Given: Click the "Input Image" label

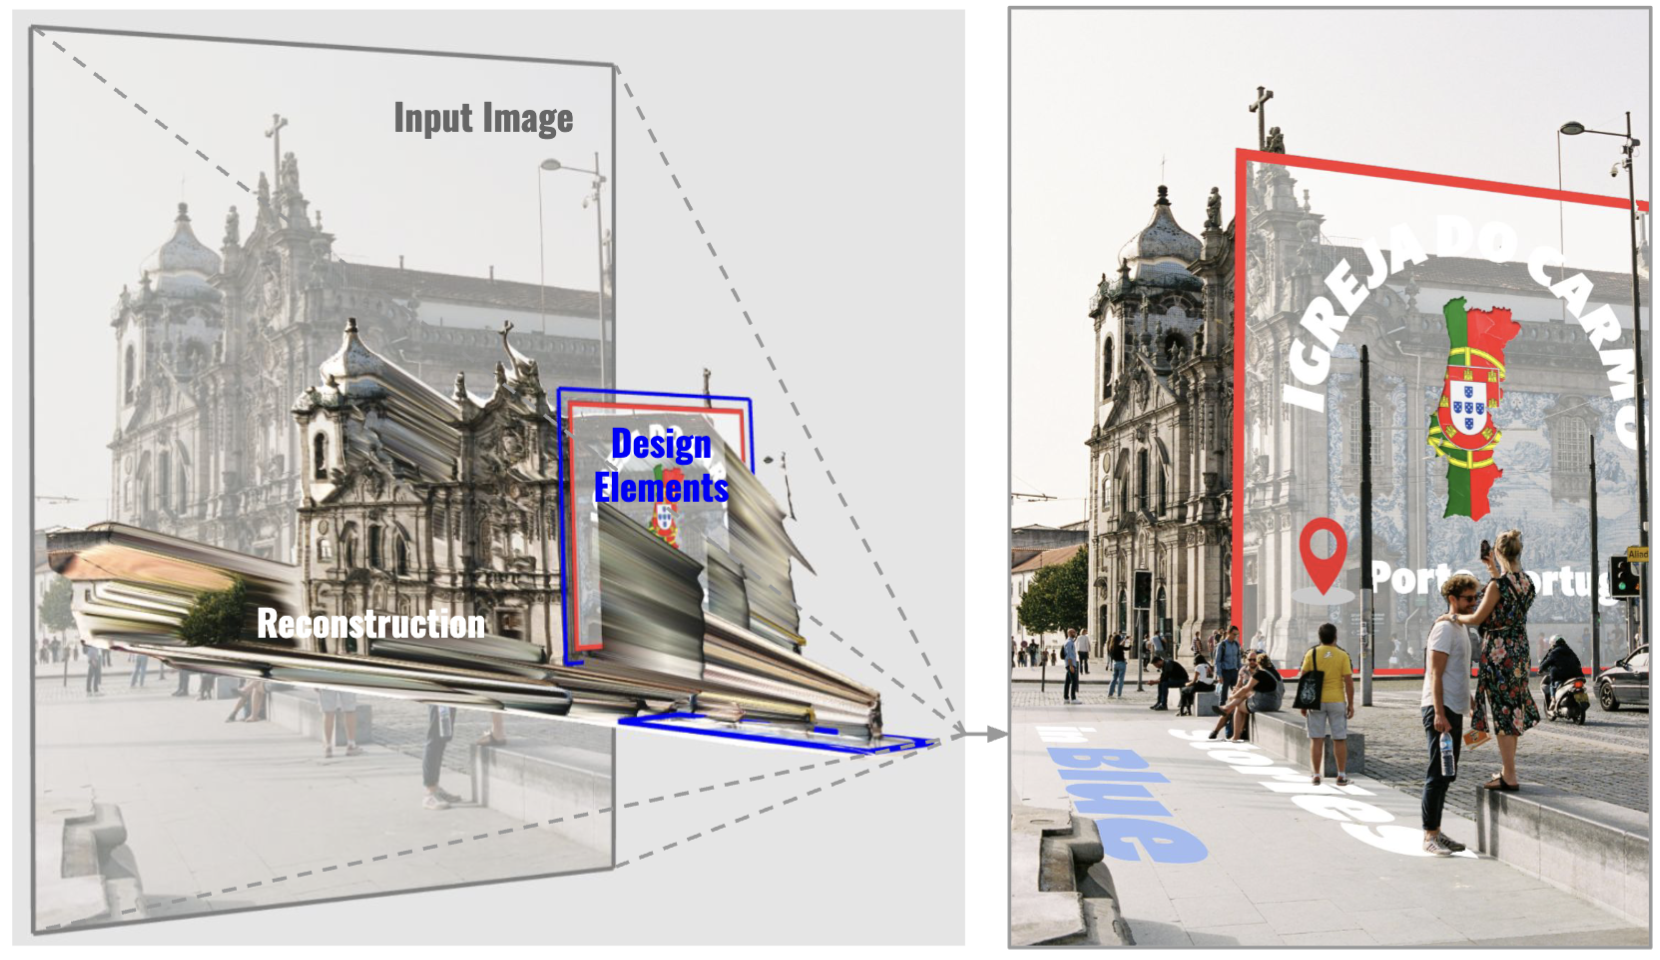Looking at the screenshot, I should [x=483, y=118].
